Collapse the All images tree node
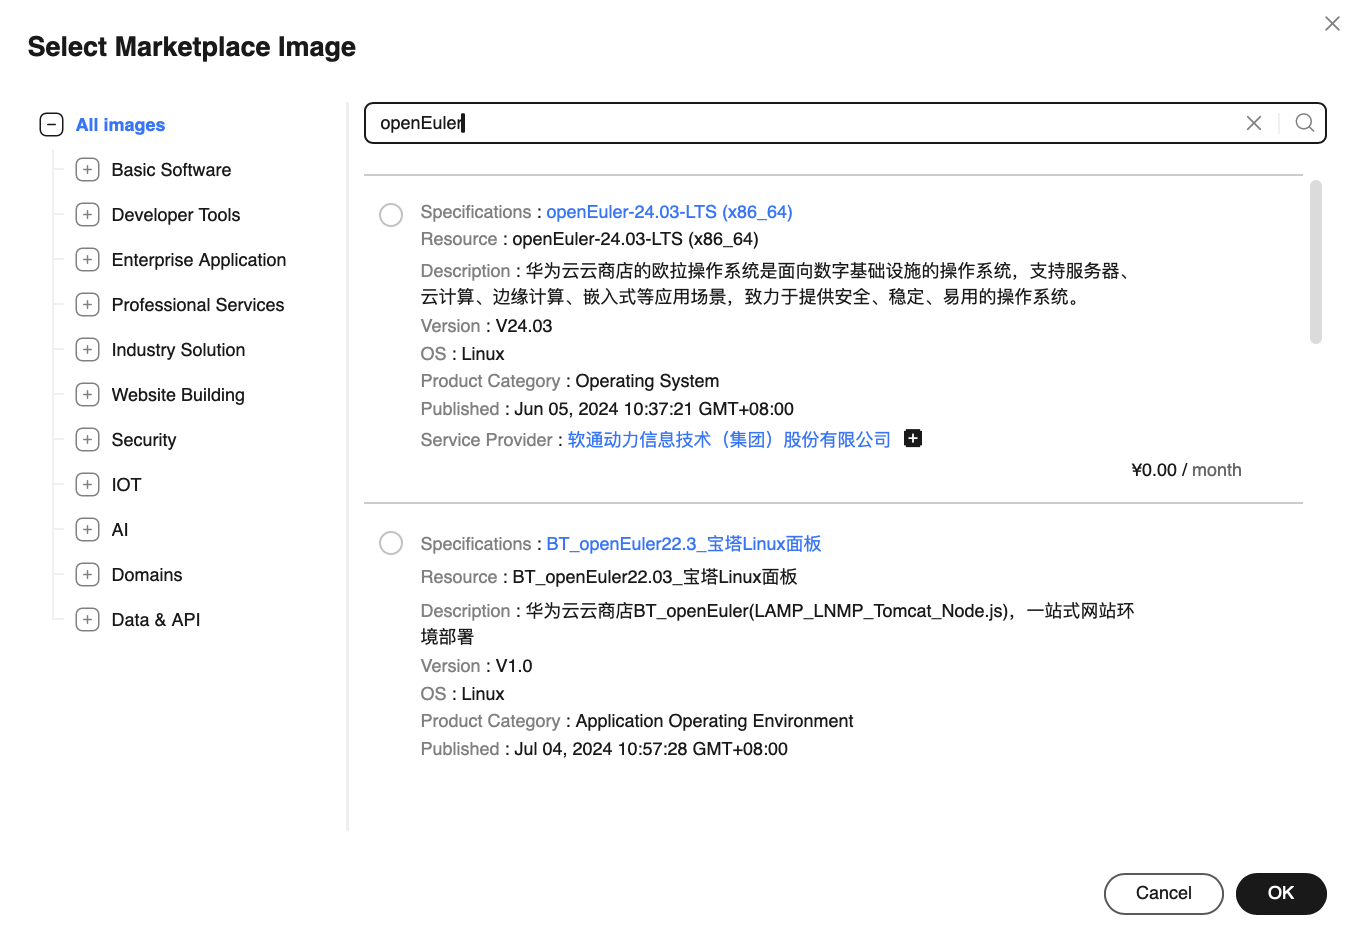This screenshot has width=1350, height=950. (x=51, y=125)
